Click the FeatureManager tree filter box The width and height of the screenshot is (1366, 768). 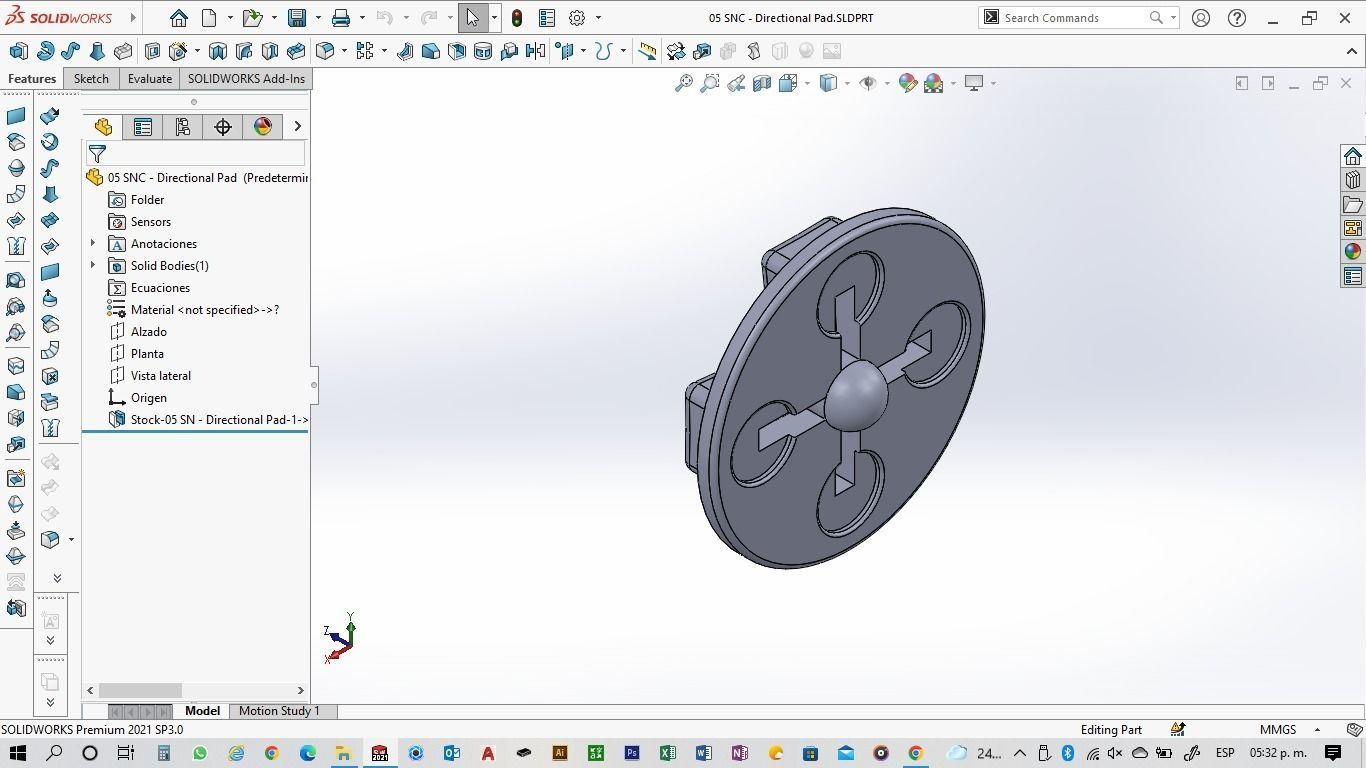coord(196,153)
